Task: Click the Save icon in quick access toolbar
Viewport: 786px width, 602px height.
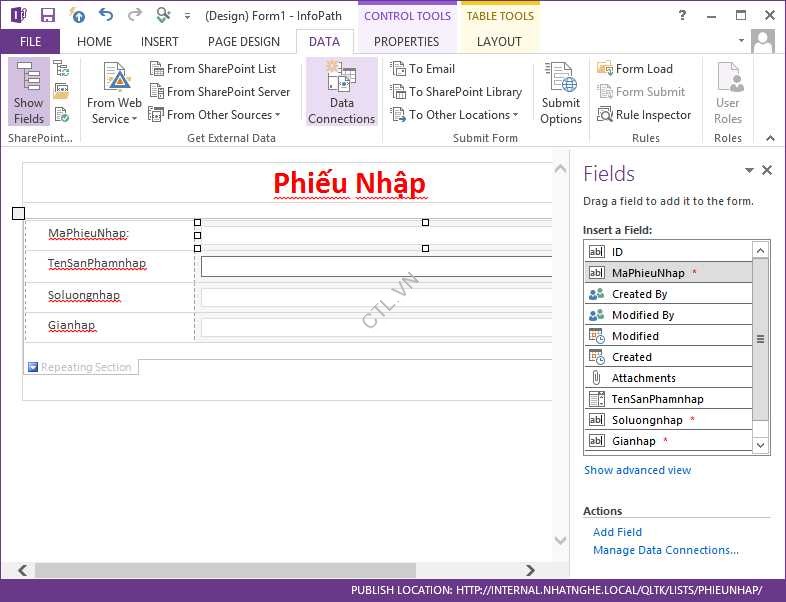Action: coord(48,16)
